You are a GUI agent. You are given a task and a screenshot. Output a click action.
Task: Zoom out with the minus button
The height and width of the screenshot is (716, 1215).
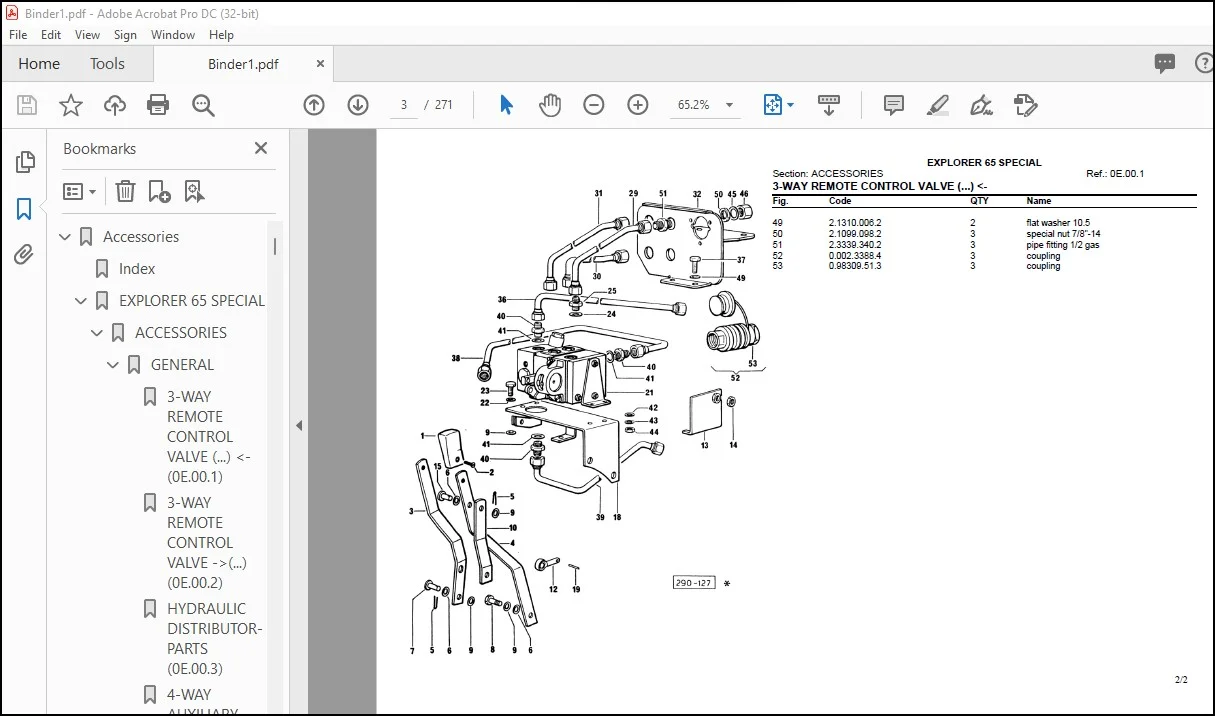tap(594, 105)
